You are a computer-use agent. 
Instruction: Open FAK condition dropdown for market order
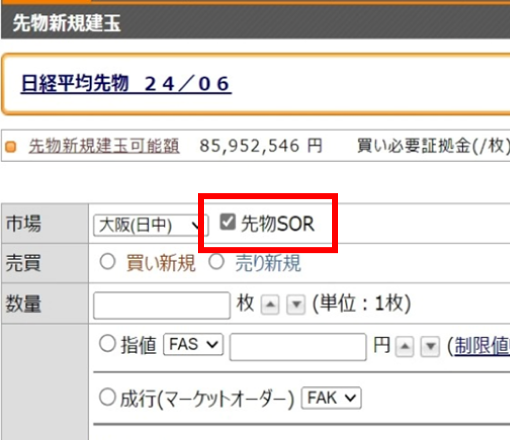point(331,398)
